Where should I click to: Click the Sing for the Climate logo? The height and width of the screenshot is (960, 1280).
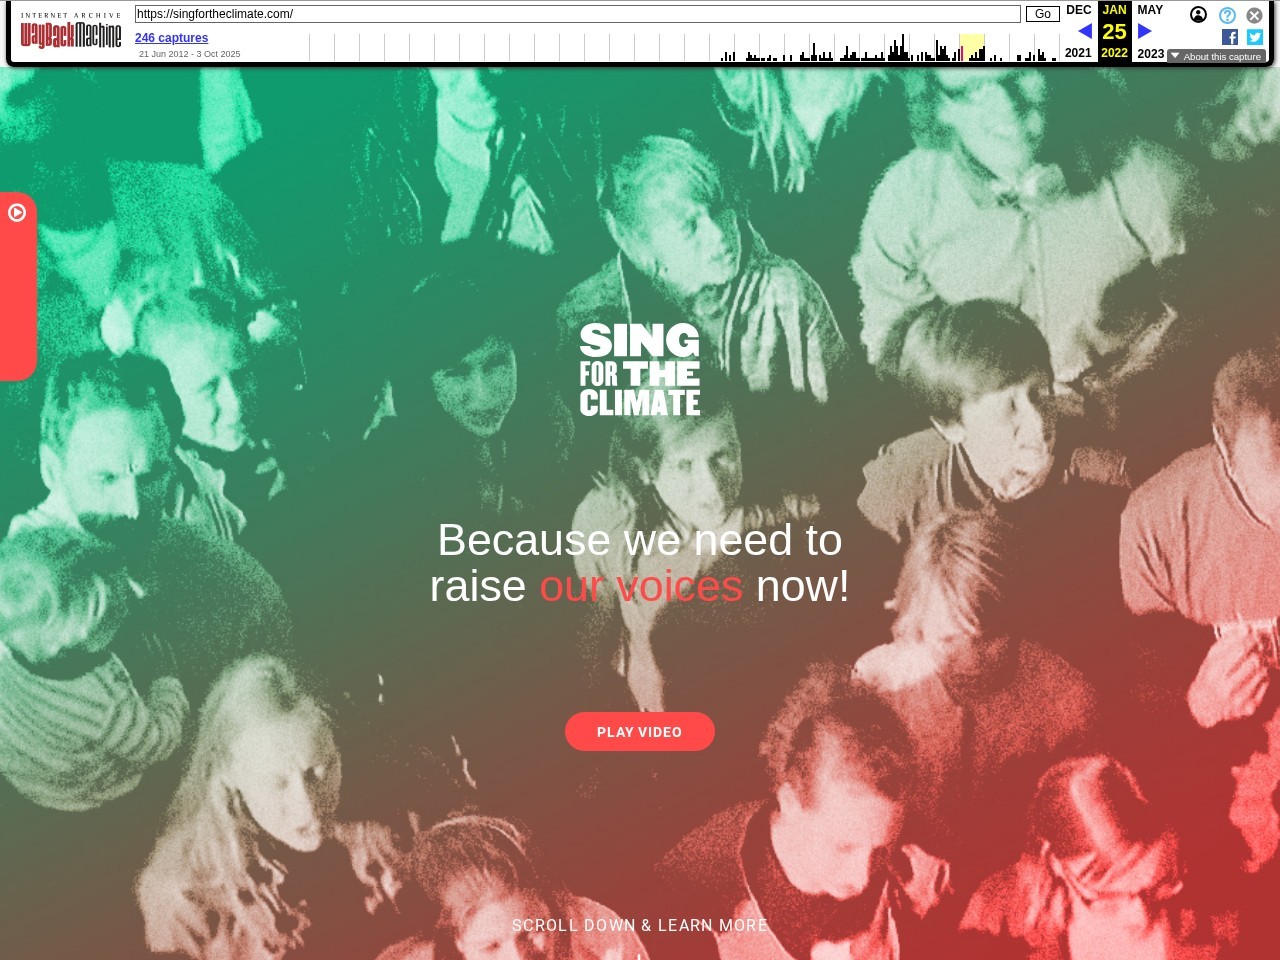[640, 369]
